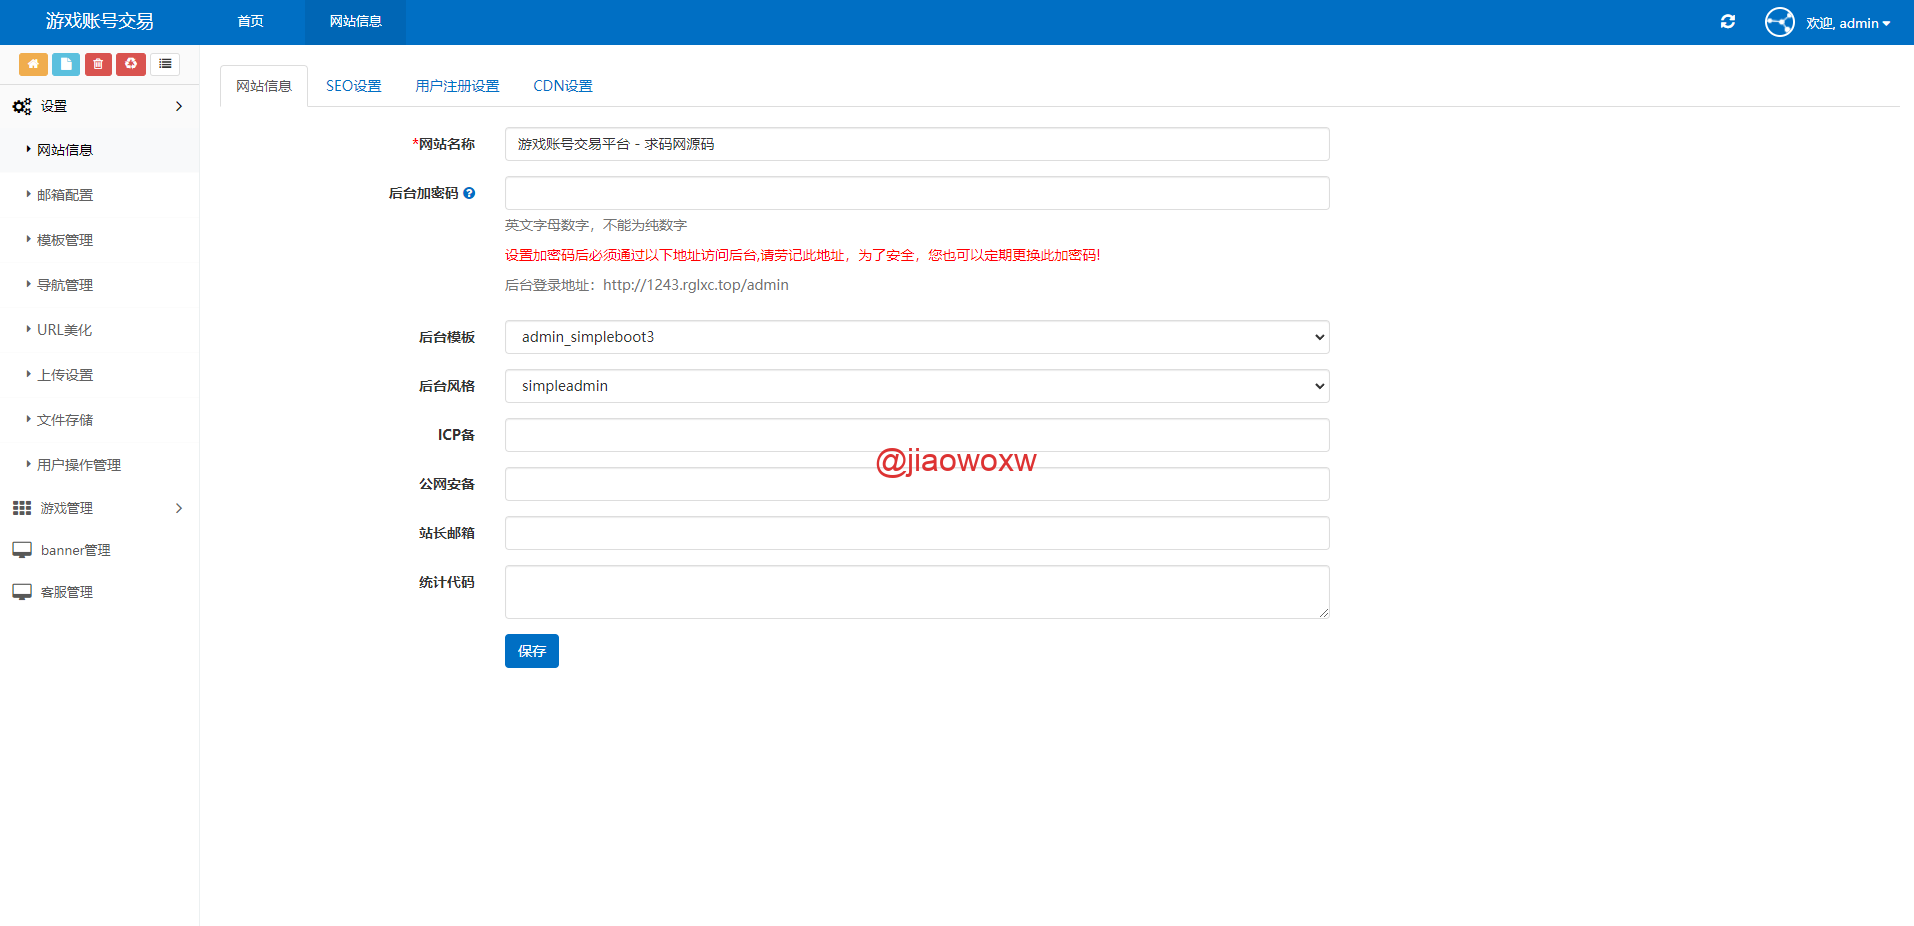
Task: Focus the 后台加密码 input field
Action: pyautogui.click(x=917, y=193)
